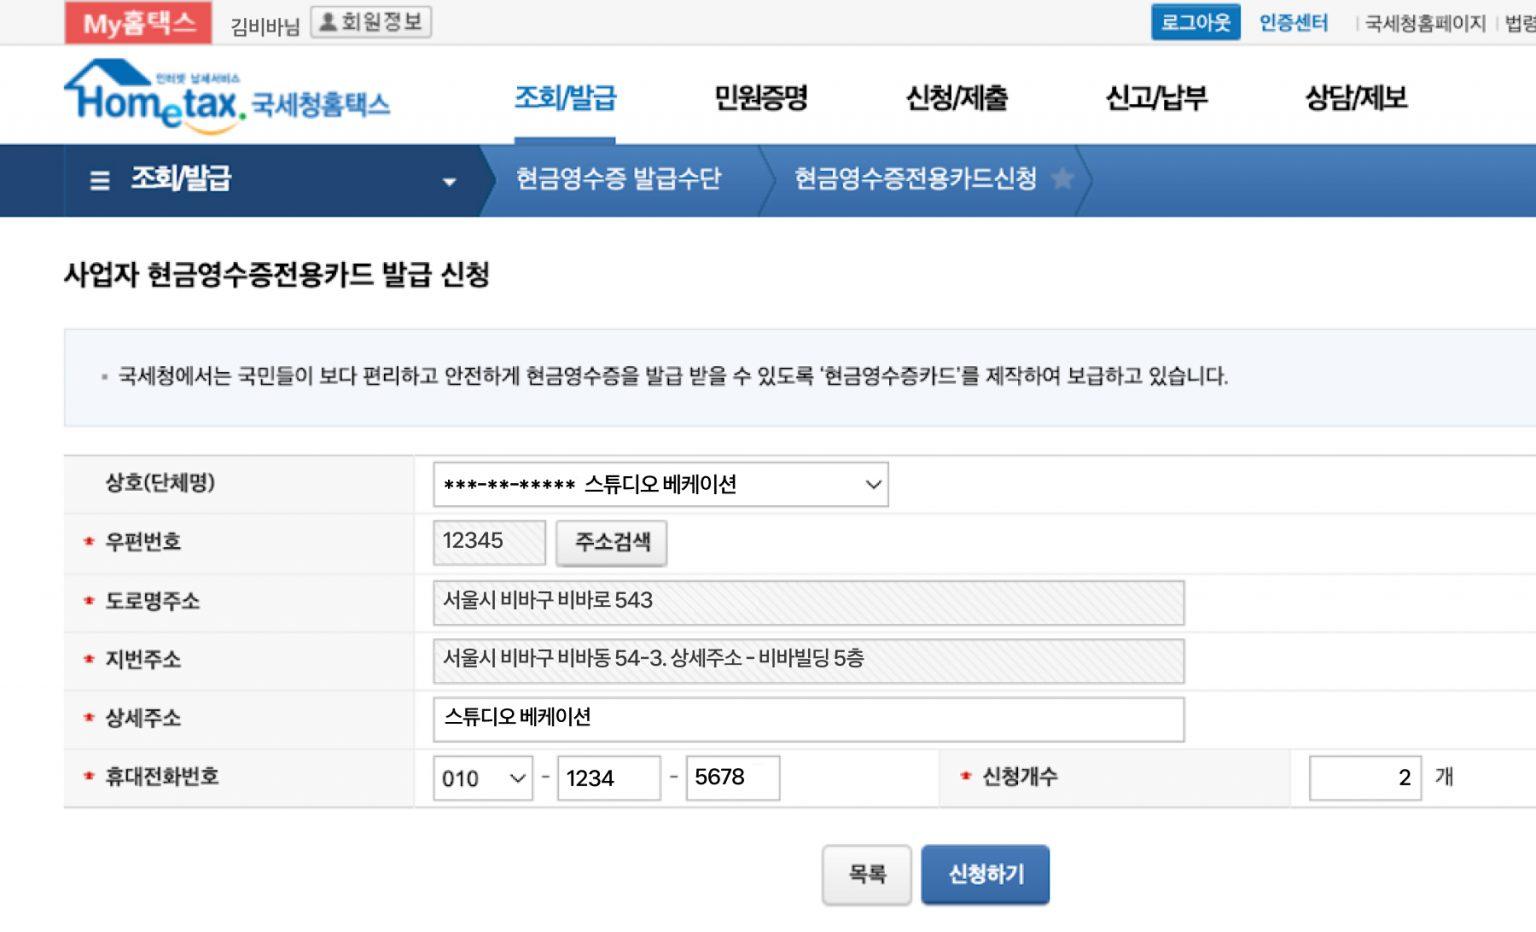
Task: Go to 신고/납부 menu
Action: coord(1156,98)
